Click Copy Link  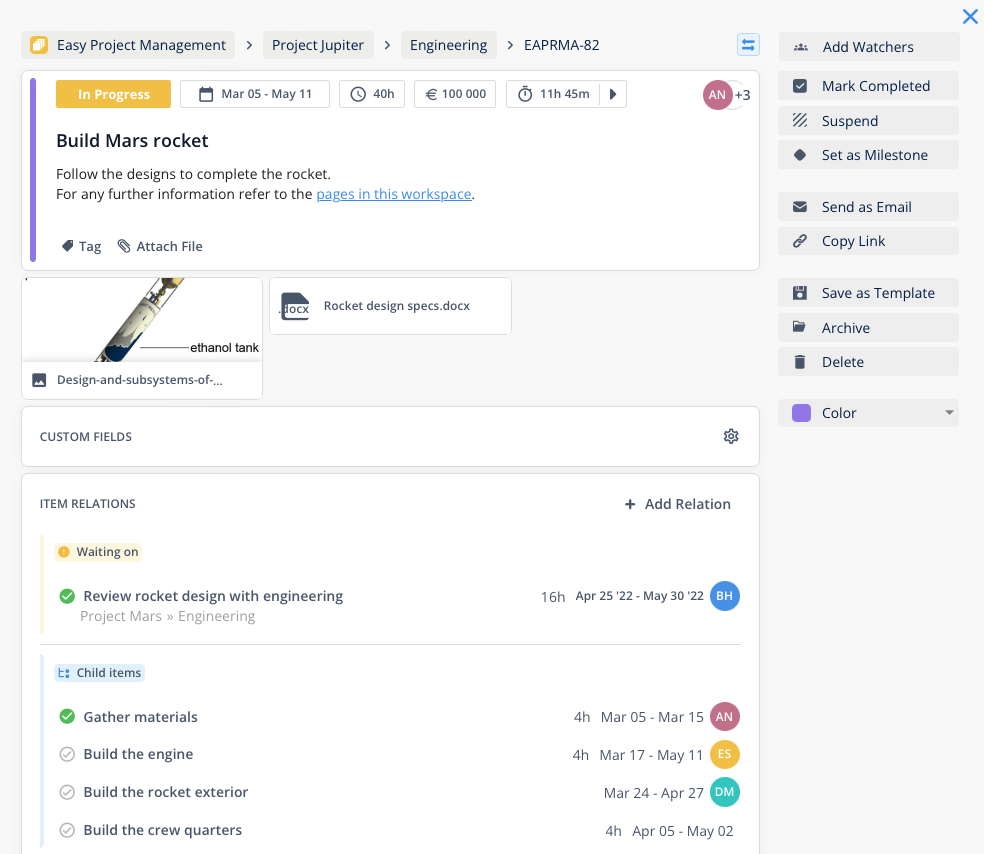[869, 241]
